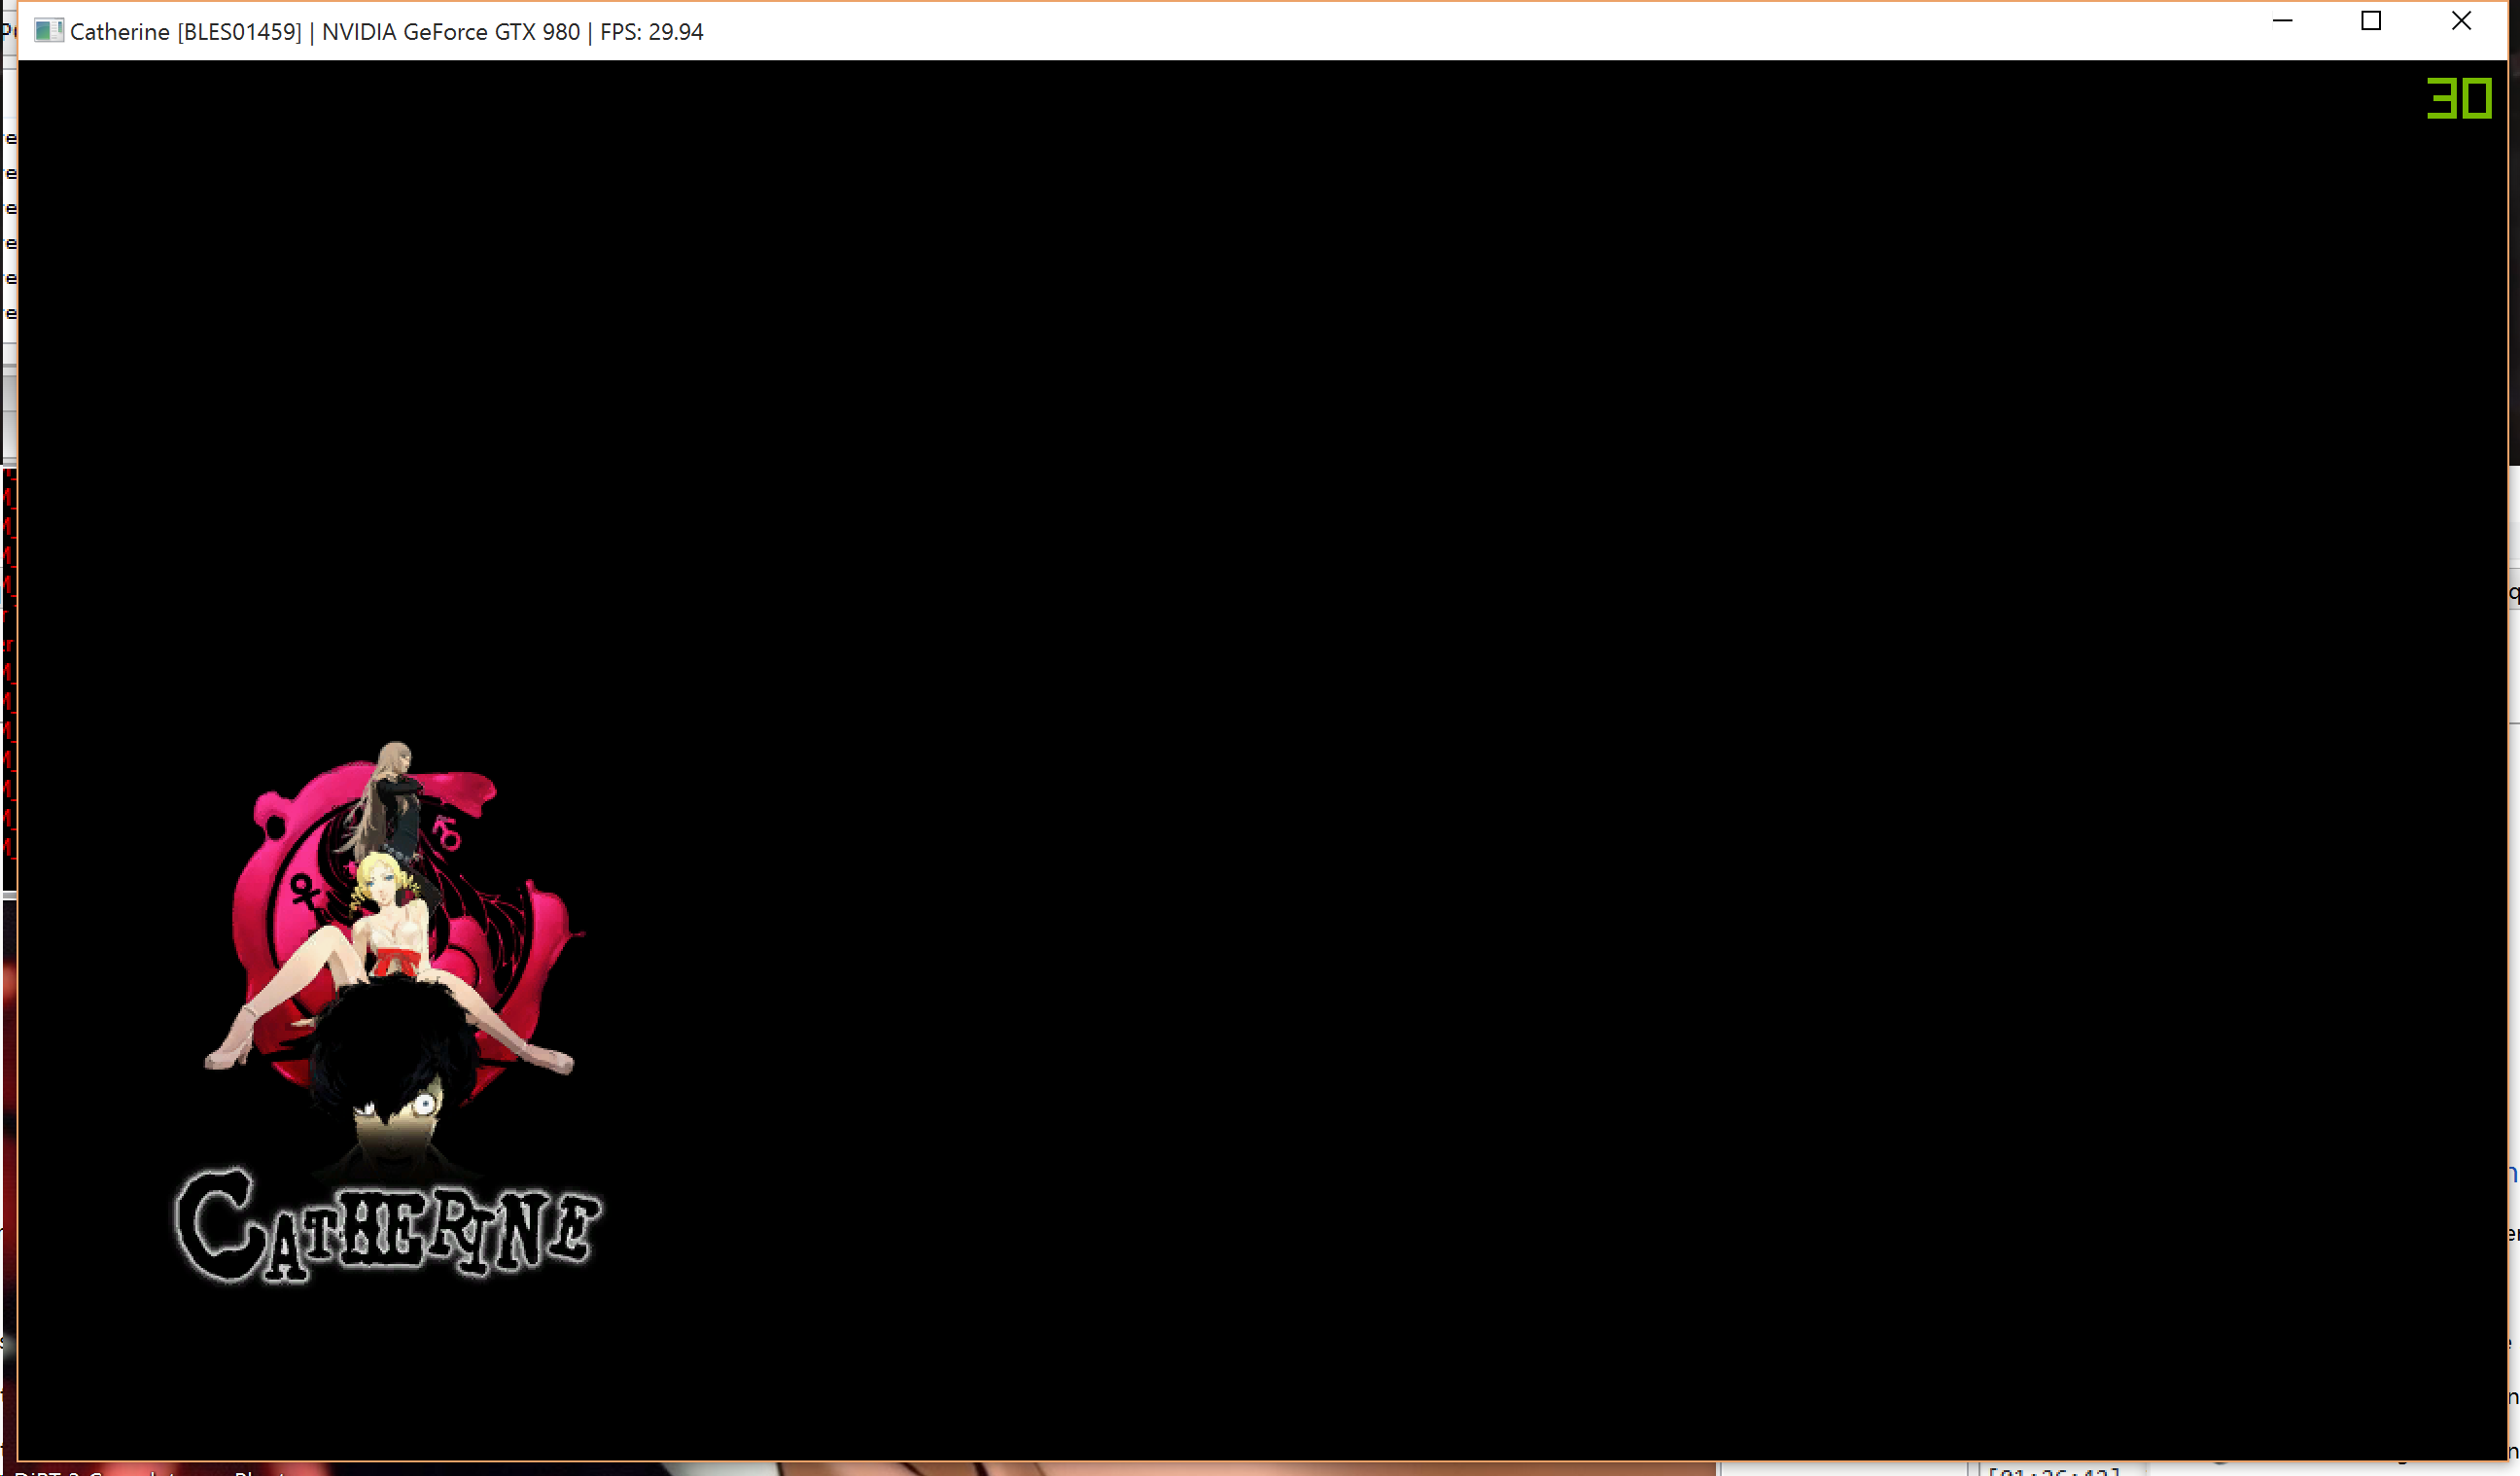Image resolution: width=2520 pixels, height=1476 pixels.
Task: Click Vincent's black messy hair
Action: coord(392,1040)
